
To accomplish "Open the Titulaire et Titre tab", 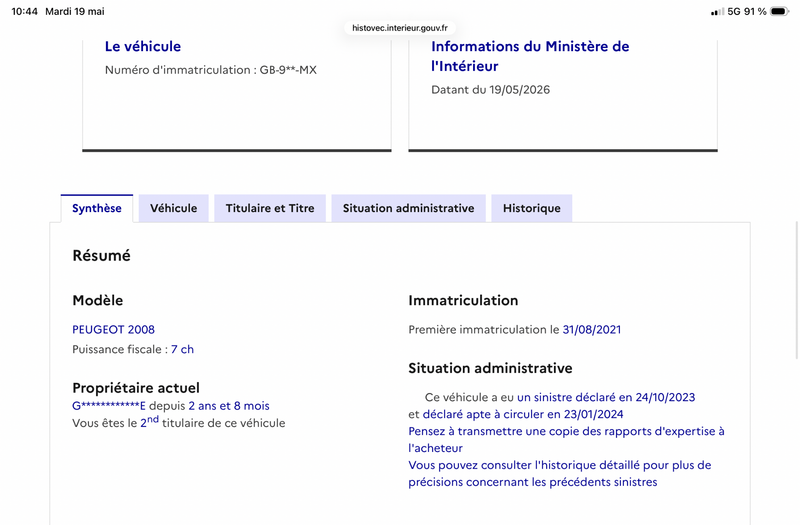I will point(270,208).
